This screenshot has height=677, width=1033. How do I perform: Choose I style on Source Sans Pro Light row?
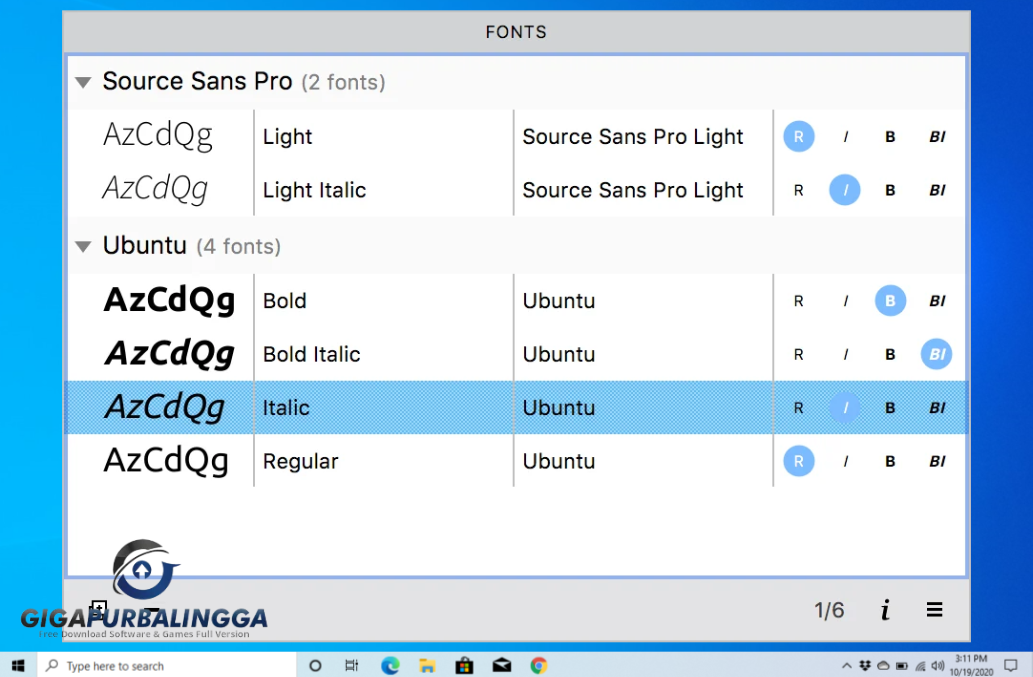point(845,136)
